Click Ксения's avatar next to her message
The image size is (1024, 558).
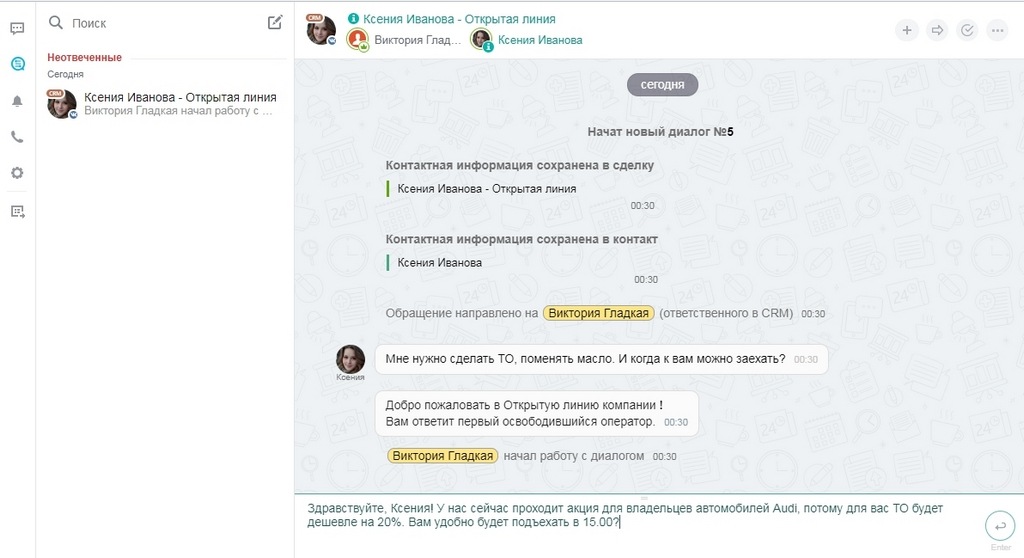click(x=350, y=359)
